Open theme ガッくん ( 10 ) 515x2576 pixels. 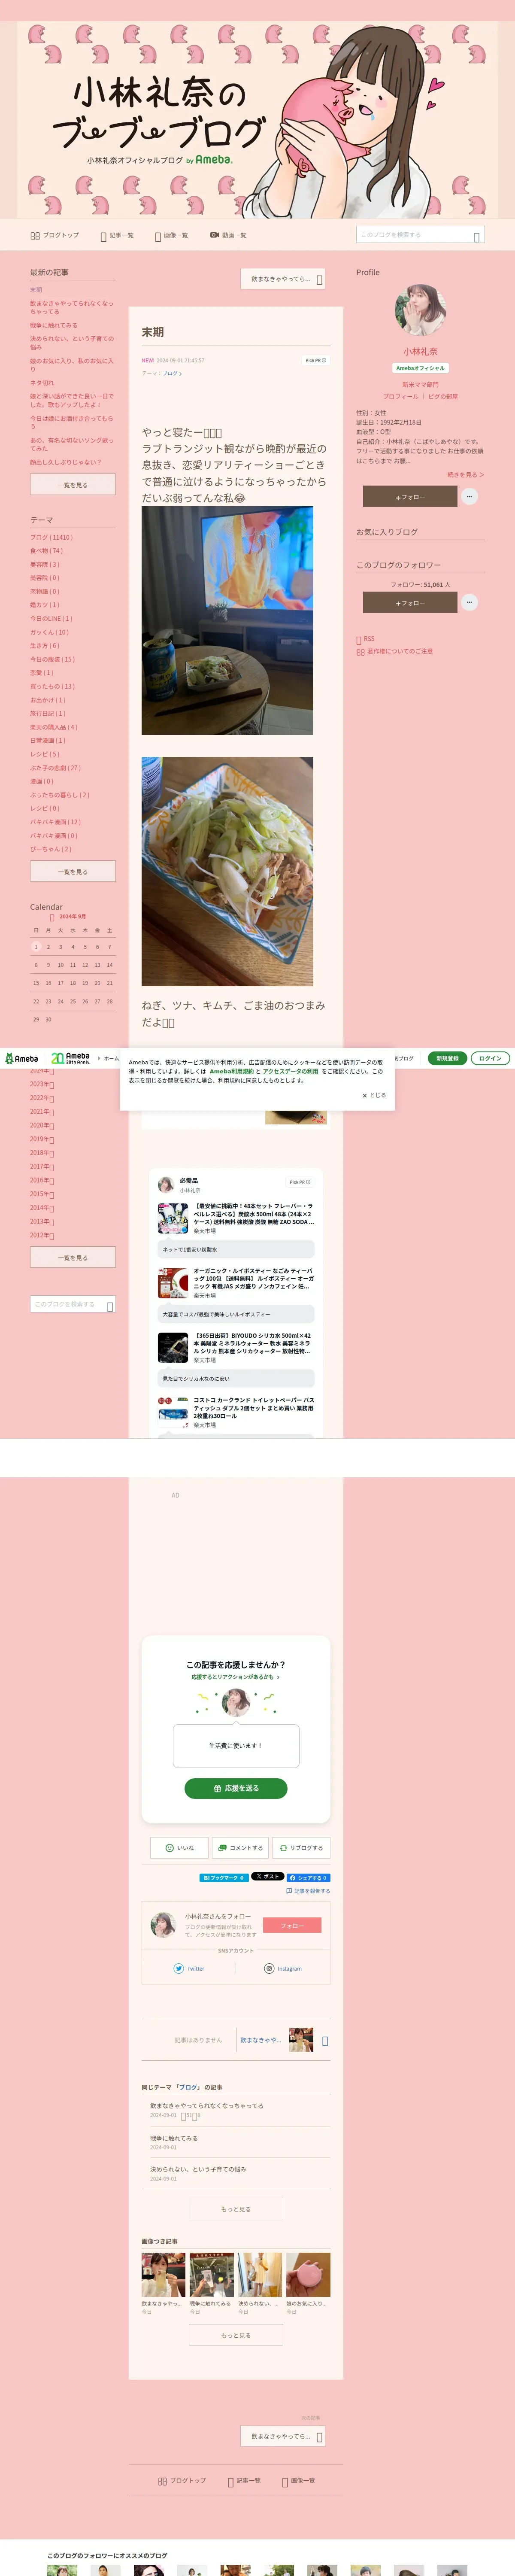[49, 632]
